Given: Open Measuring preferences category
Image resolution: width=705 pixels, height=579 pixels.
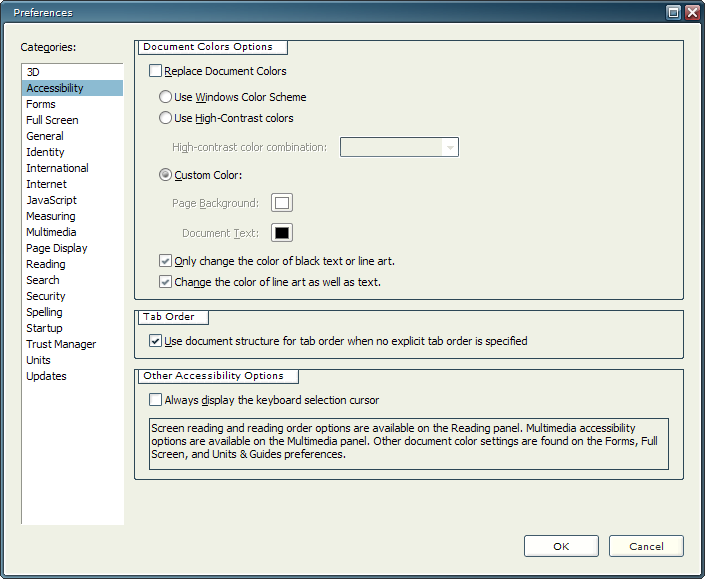Looking at the screenshot, I should (x=72, y=216).
